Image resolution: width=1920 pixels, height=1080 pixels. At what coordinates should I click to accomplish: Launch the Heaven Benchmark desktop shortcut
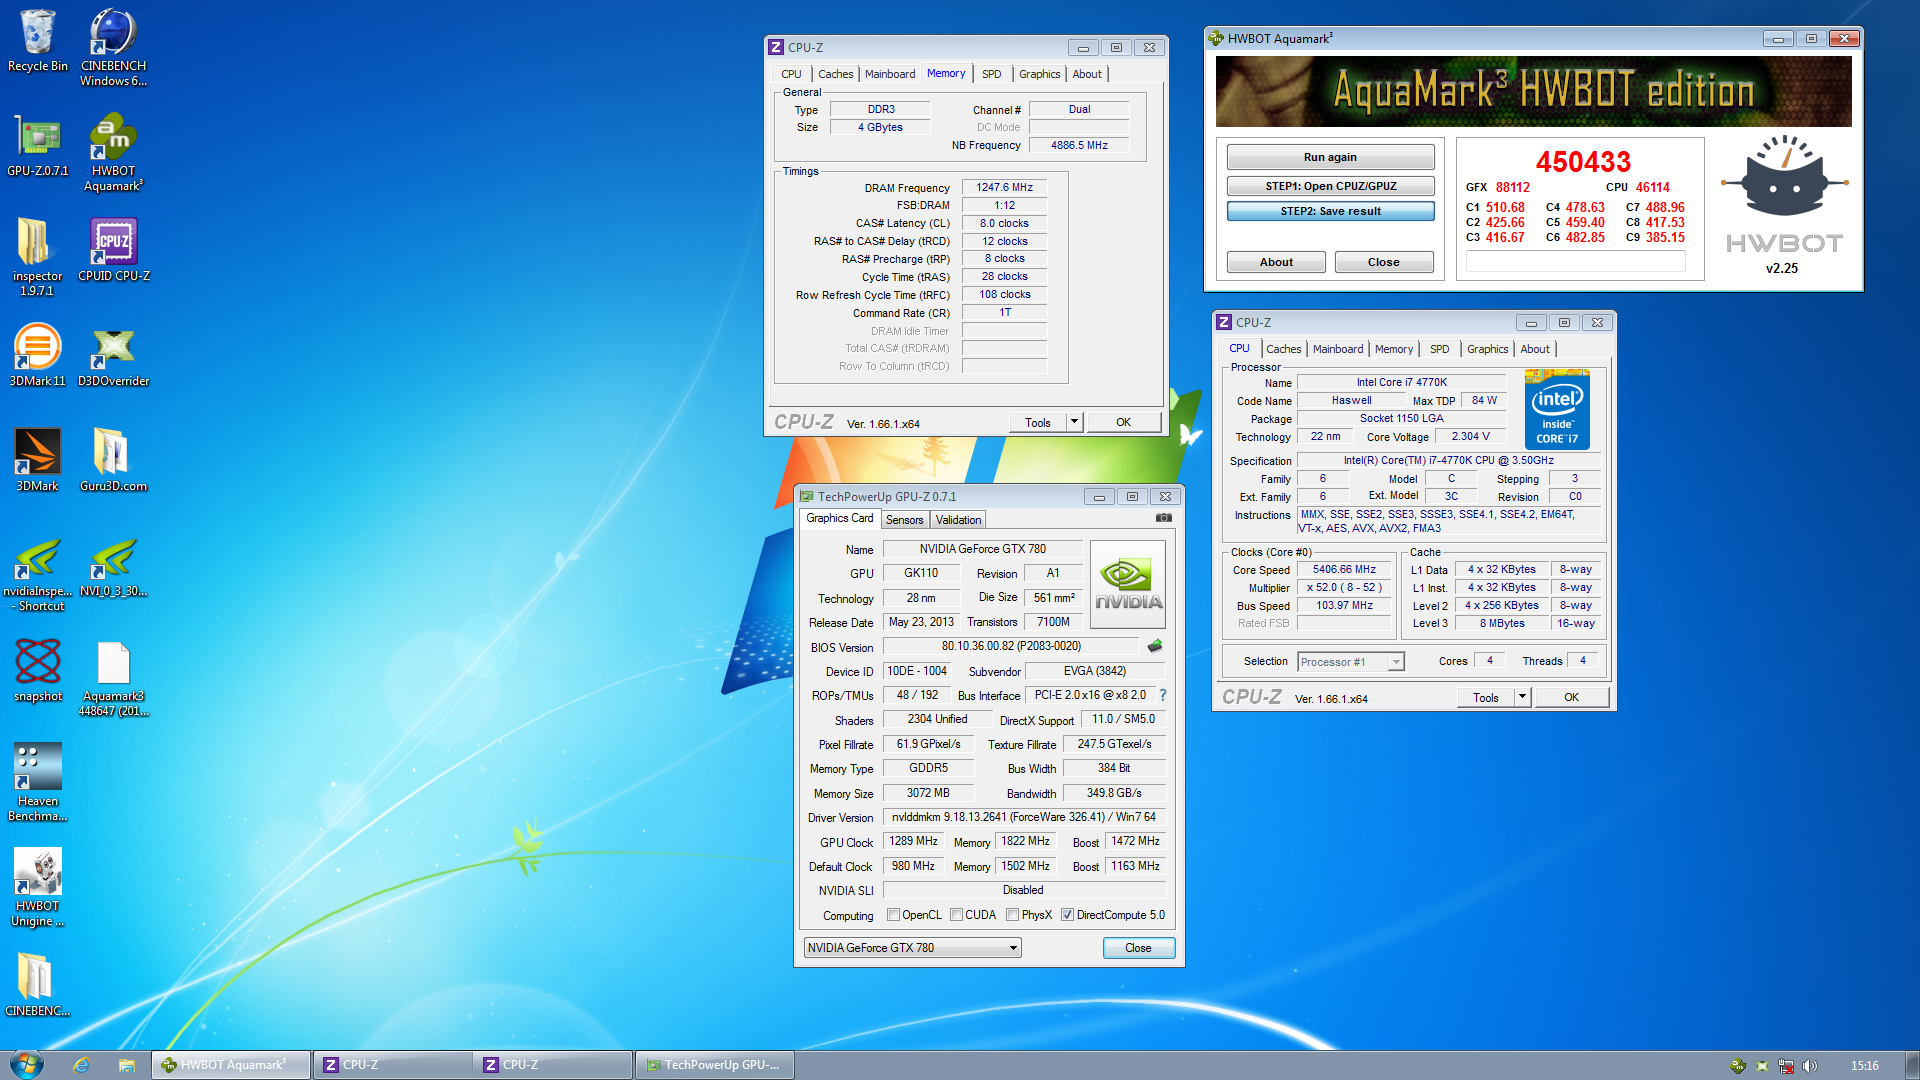(38, 782)
